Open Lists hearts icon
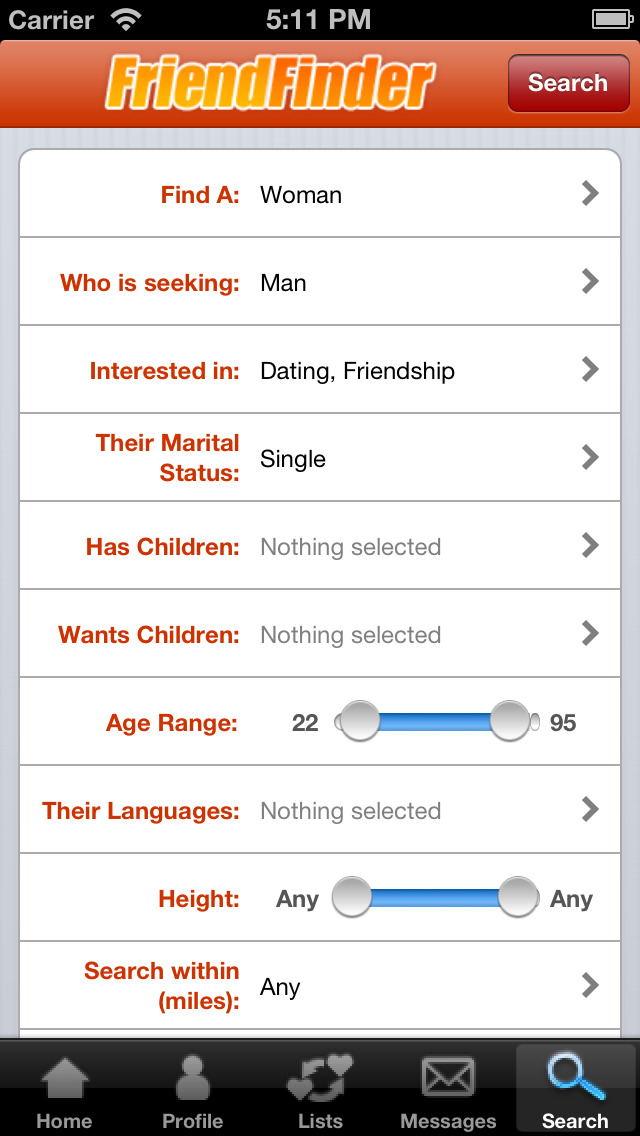Viewport: 640px width, 1136px height. pos(320,1080)
